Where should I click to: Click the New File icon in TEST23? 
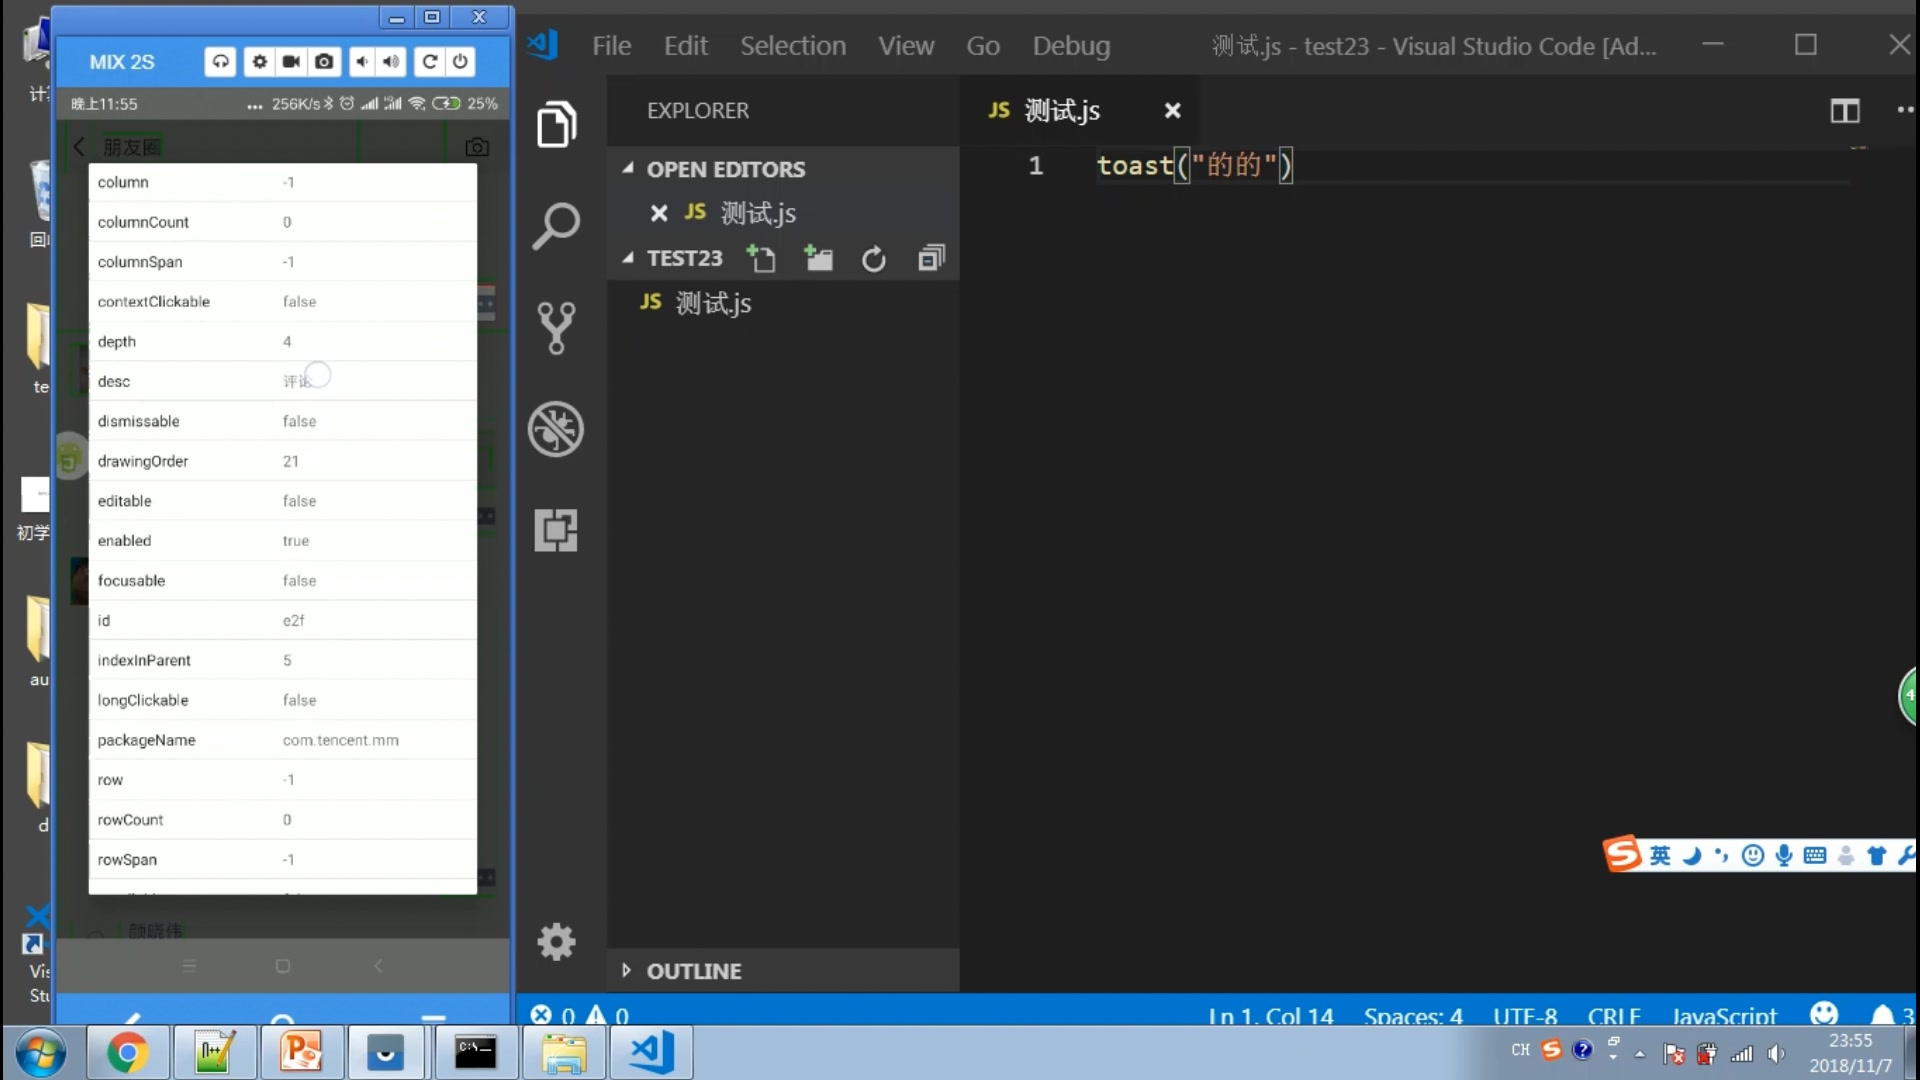pyautogui.click(x=761, y=259)
